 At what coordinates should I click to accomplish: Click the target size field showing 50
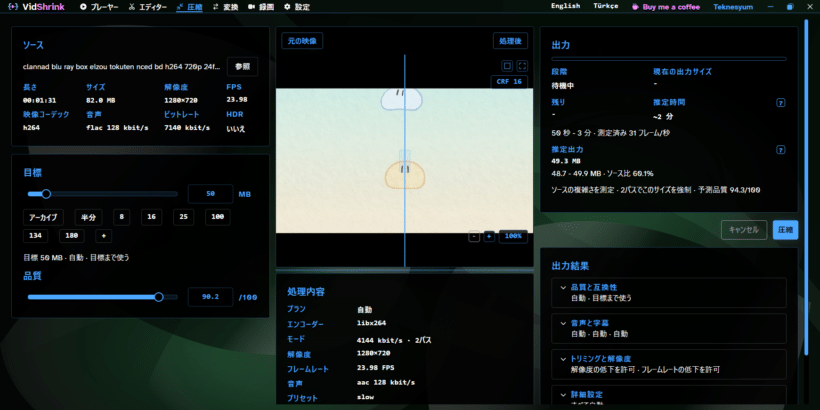(x=210, y=194)
